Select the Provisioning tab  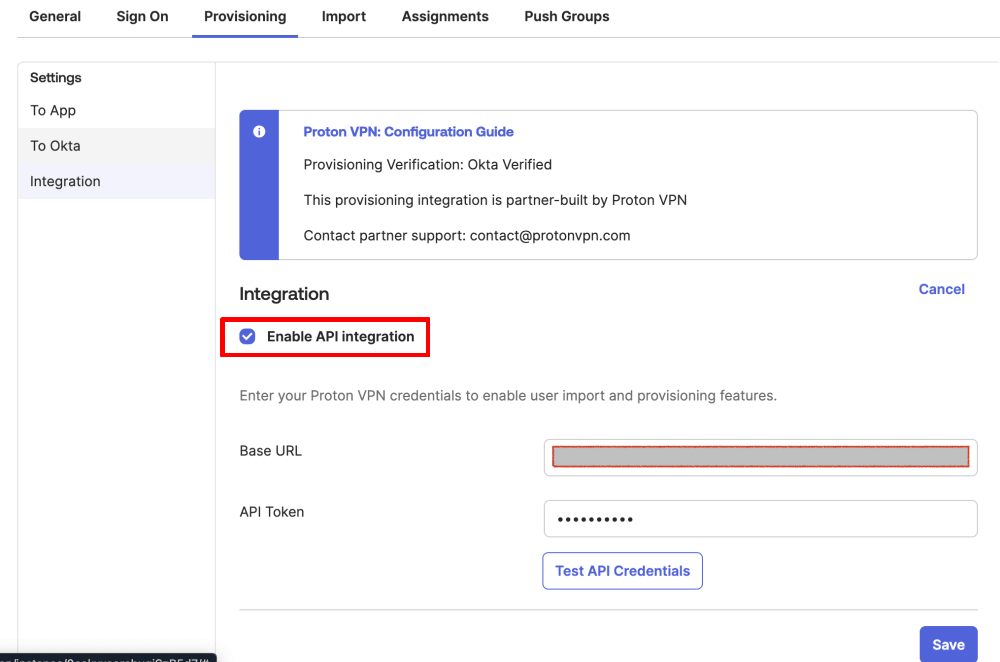click(245, 17)
